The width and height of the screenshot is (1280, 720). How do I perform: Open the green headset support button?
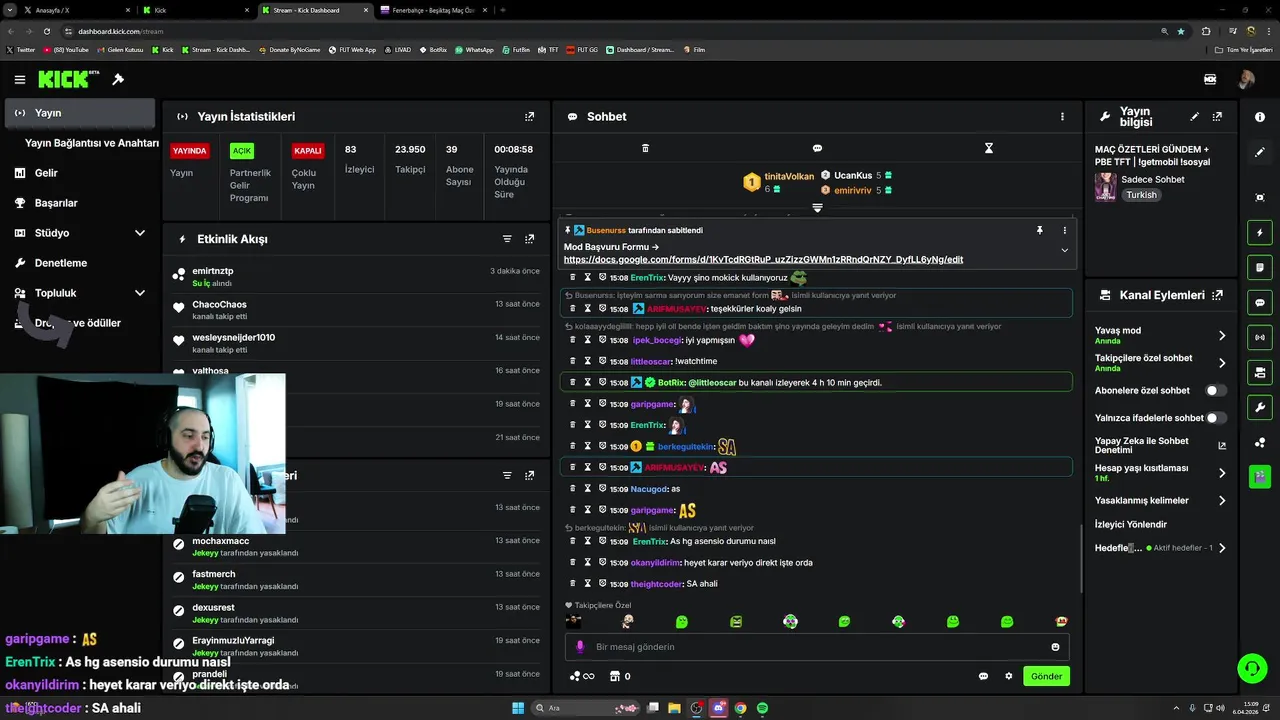pyautogui.click(x=1251, y=667)
